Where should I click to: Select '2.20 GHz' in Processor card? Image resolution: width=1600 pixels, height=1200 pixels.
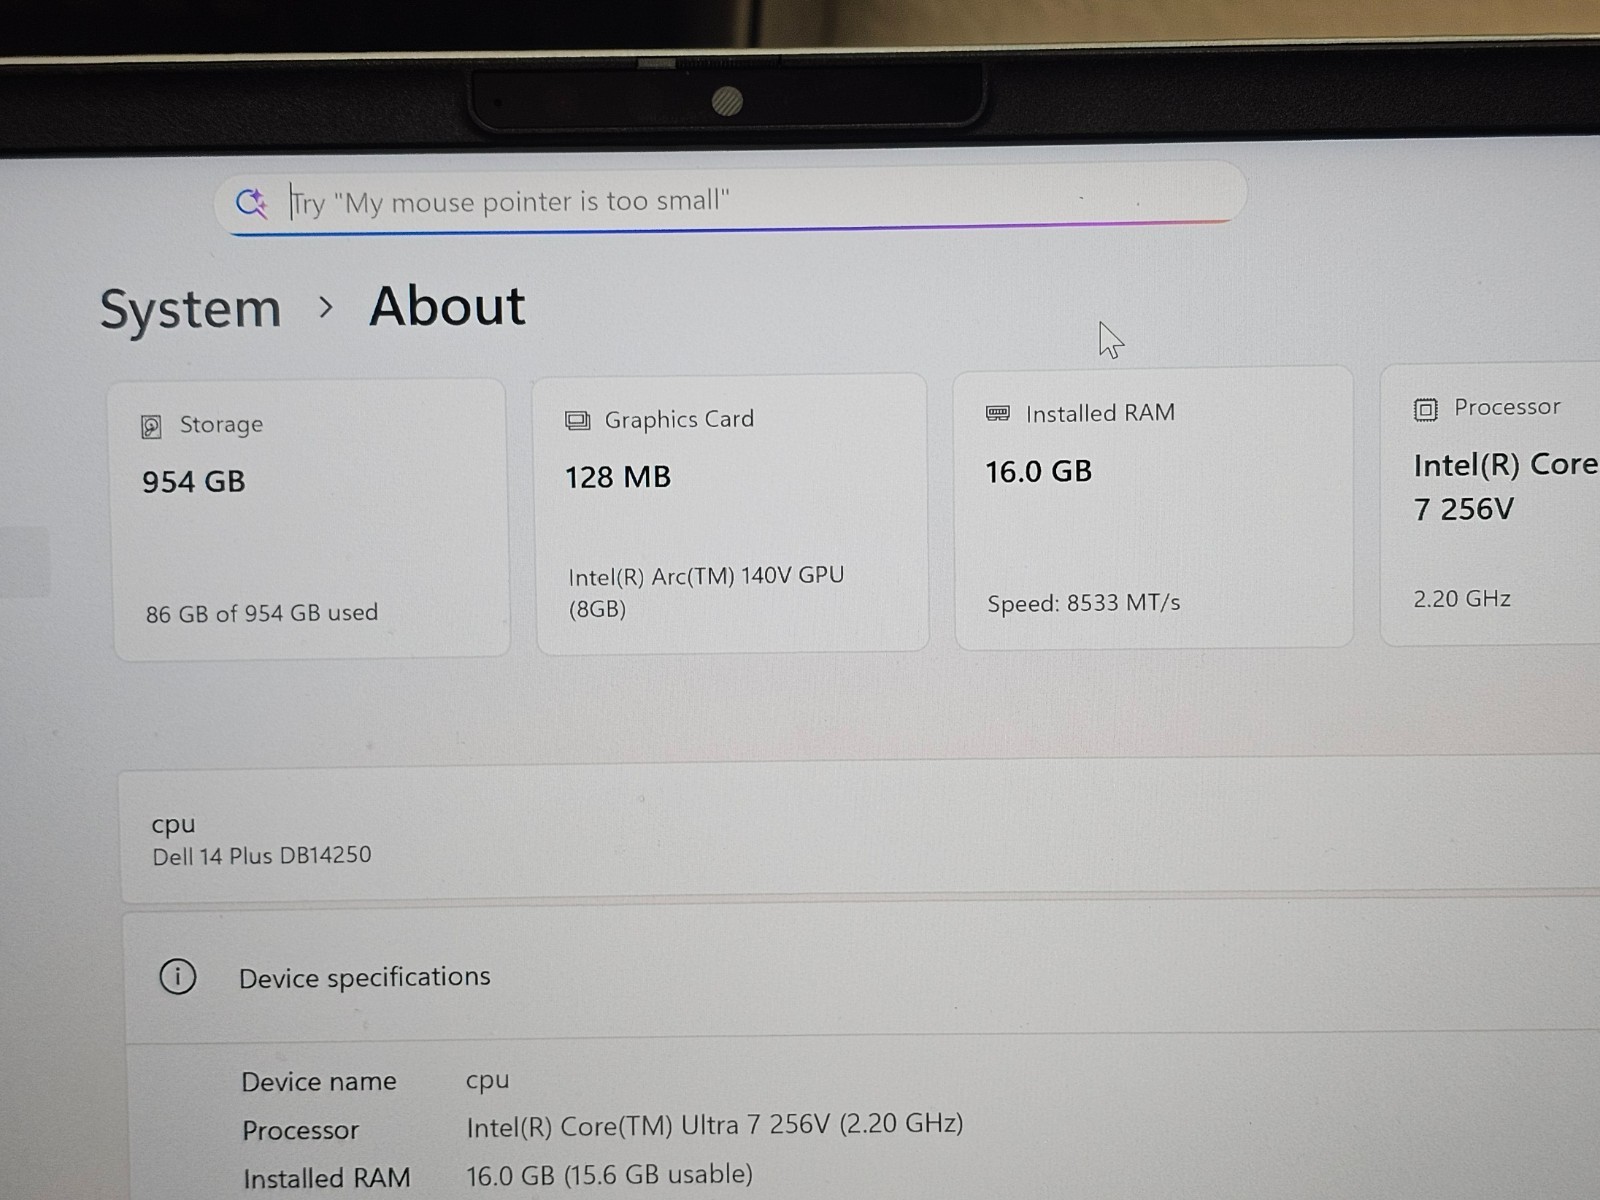pos(1462,599)
